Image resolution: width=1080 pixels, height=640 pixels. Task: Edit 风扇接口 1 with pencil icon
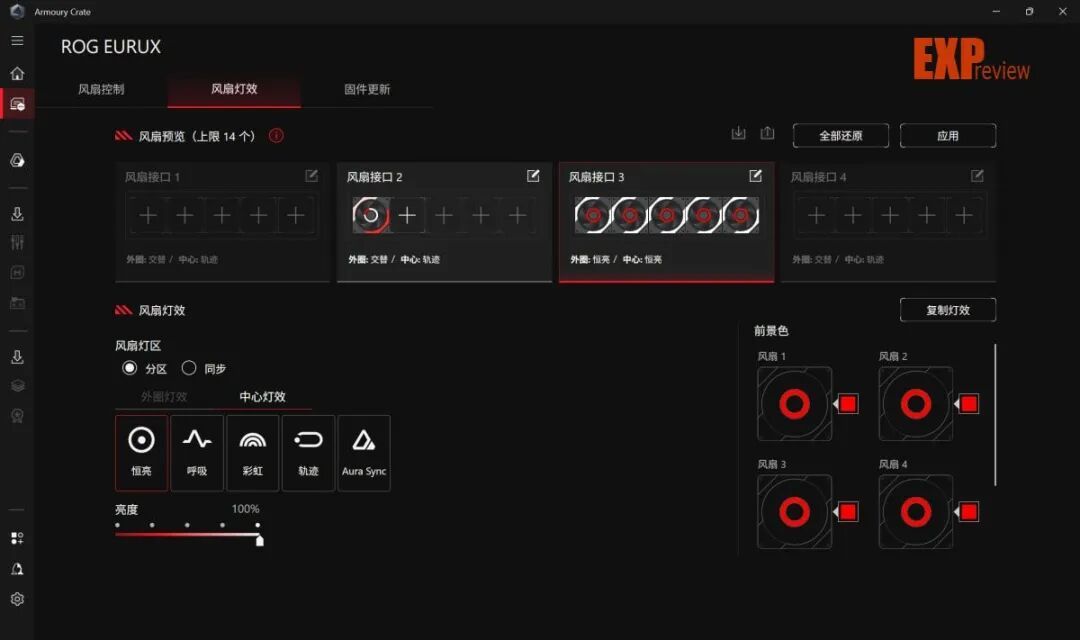point(311,176)
